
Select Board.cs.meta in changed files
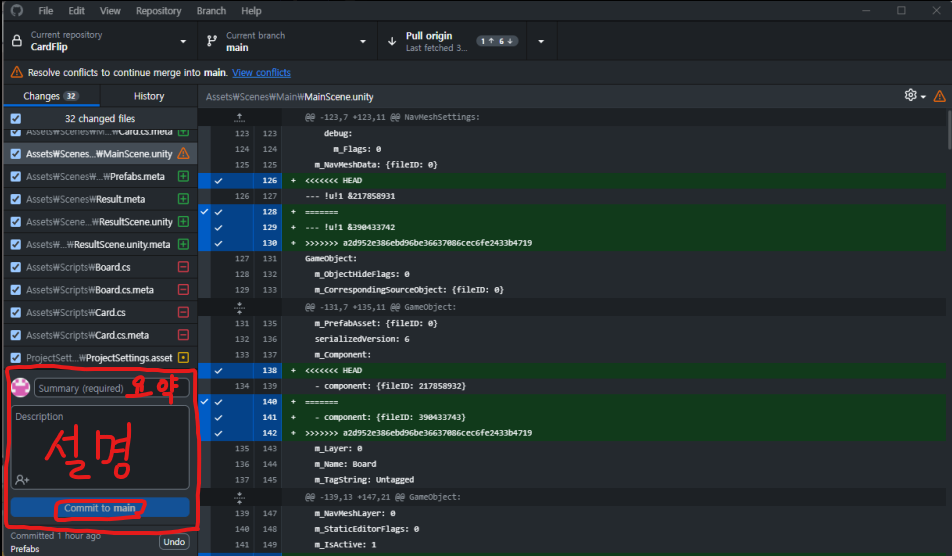tap(100, 290)
